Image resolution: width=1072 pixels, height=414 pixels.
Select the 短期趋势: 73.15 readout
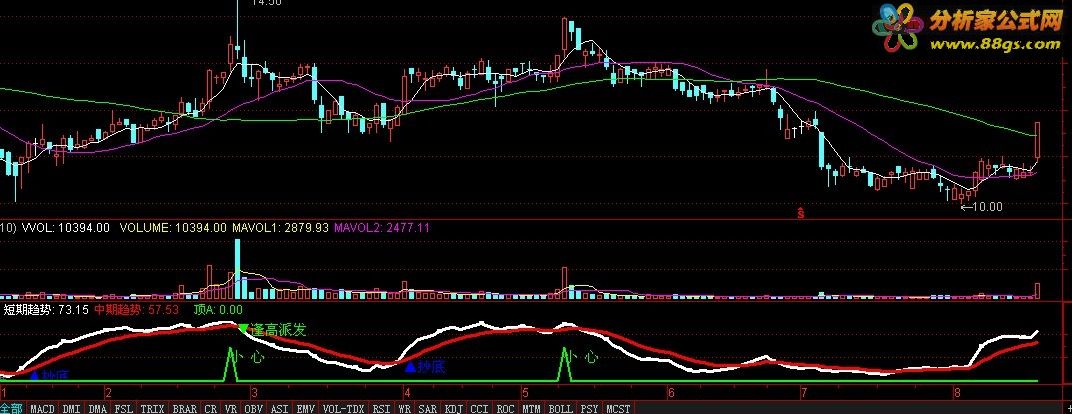(x=46, y=309)
